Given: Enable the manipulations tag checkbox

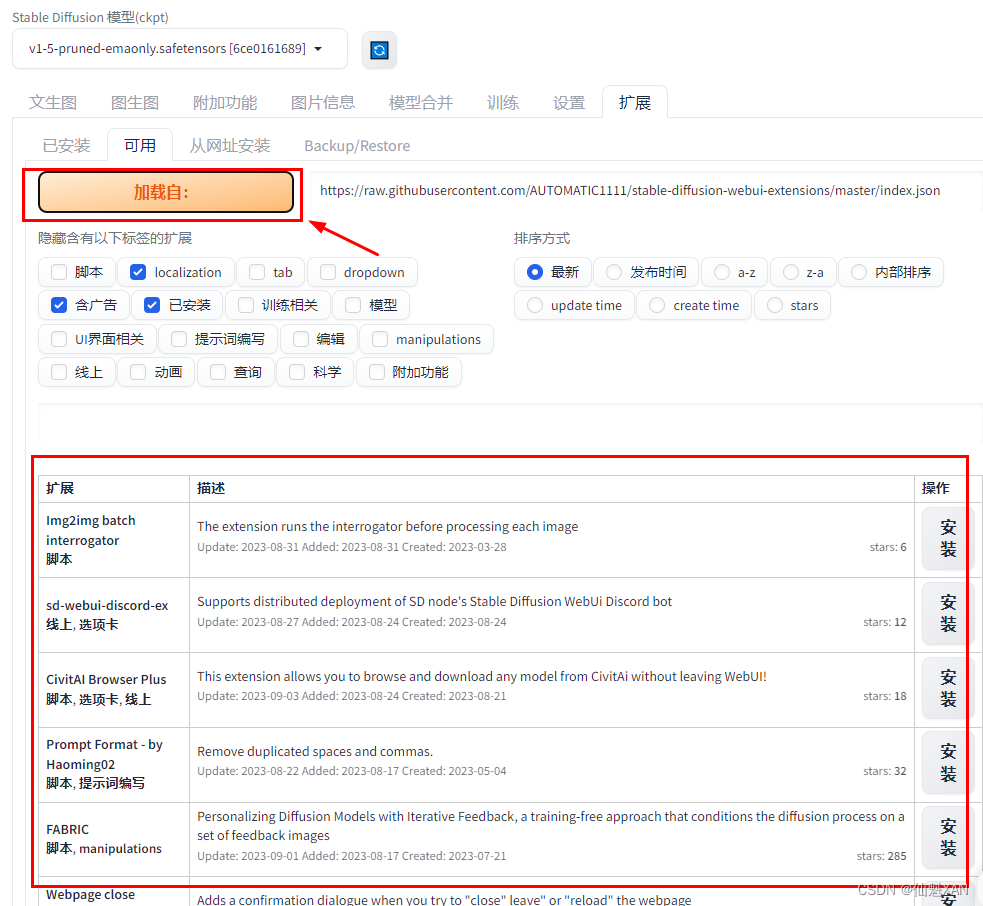Looking at the screenshot, I should click(x=378, y=338).
